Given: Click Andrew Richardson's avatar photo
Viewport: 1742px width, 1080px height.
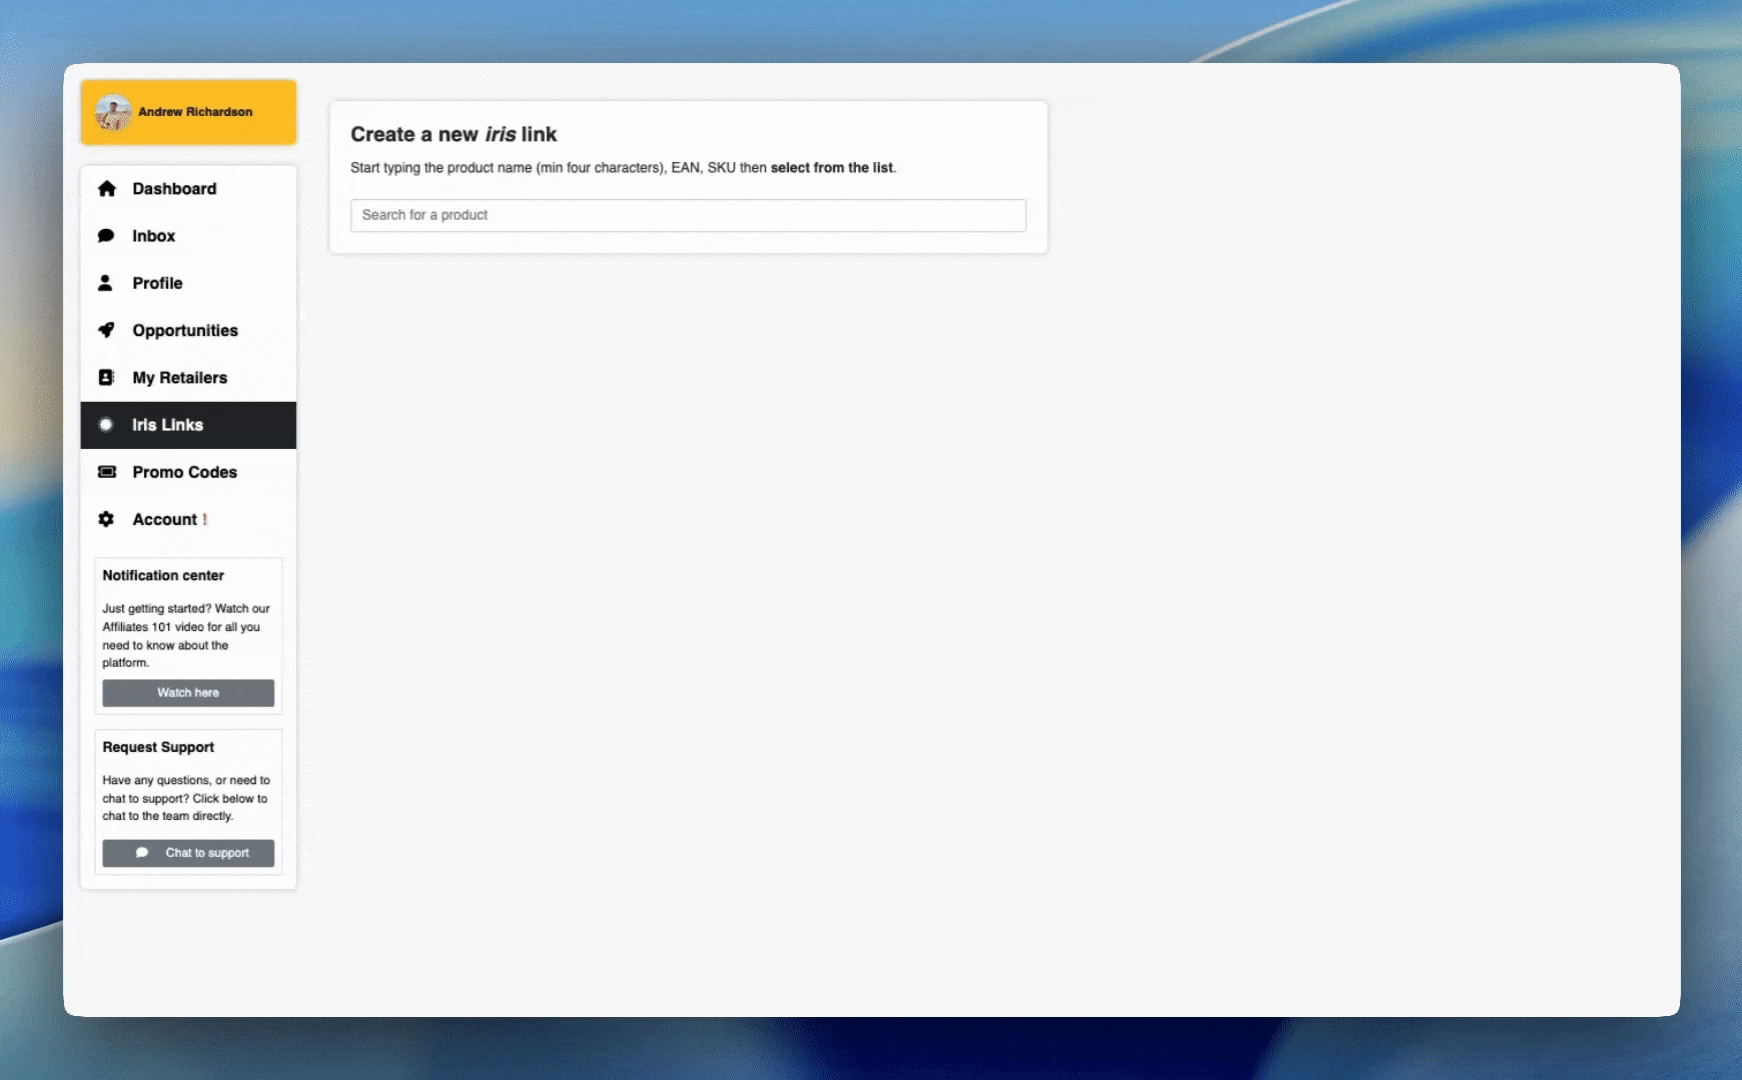Looking at the screenshot, I should click(x=114, y=111).
